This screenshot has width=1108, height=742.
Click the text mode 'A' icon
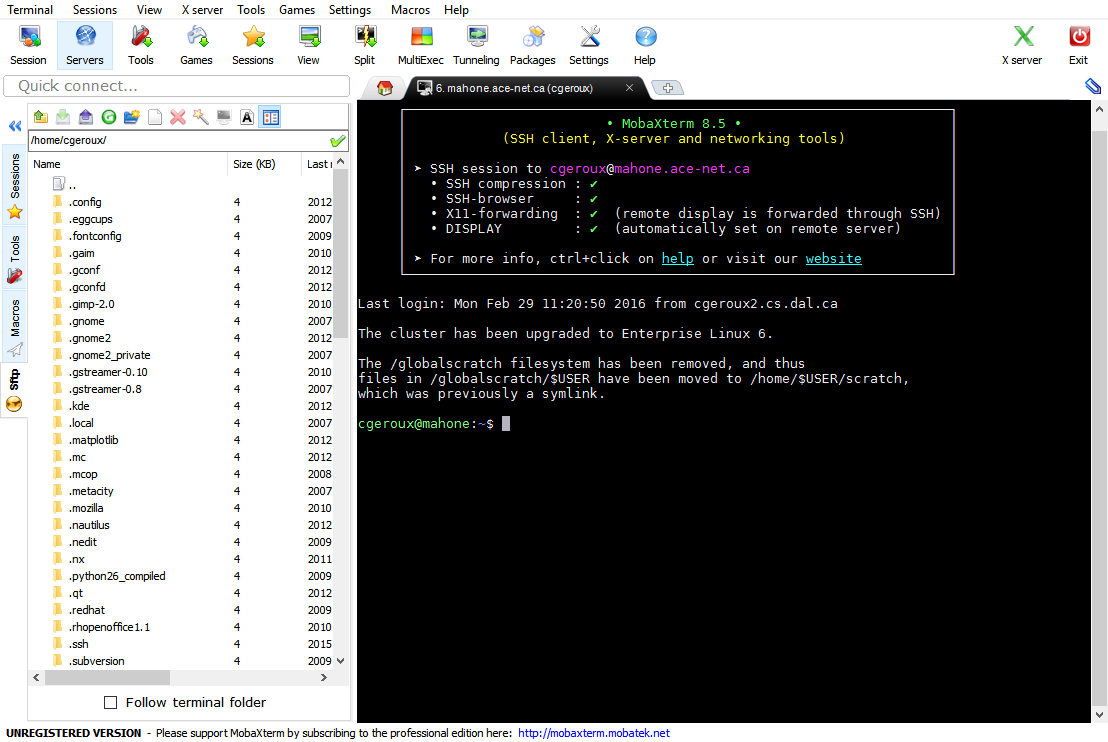[x=247, y=117]
